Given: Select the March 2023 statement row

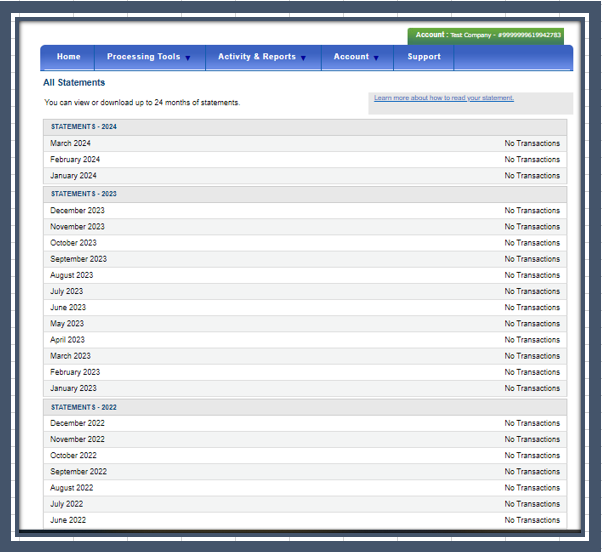Looking at the screenshot, I should [305, 356].
